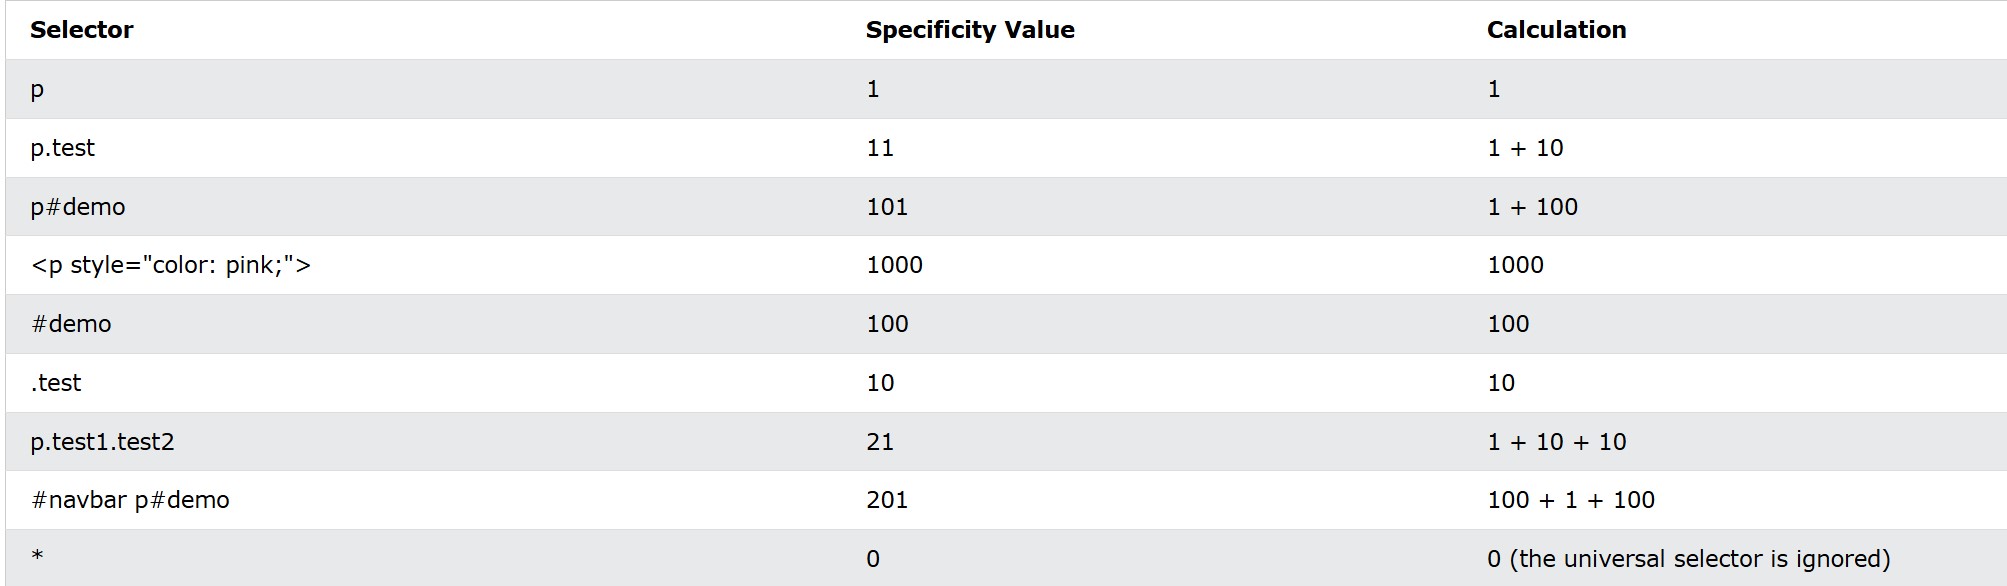Click the inline style pink selector cell
This screenshot has height=586, width=2007.
(x=171, y=265)
